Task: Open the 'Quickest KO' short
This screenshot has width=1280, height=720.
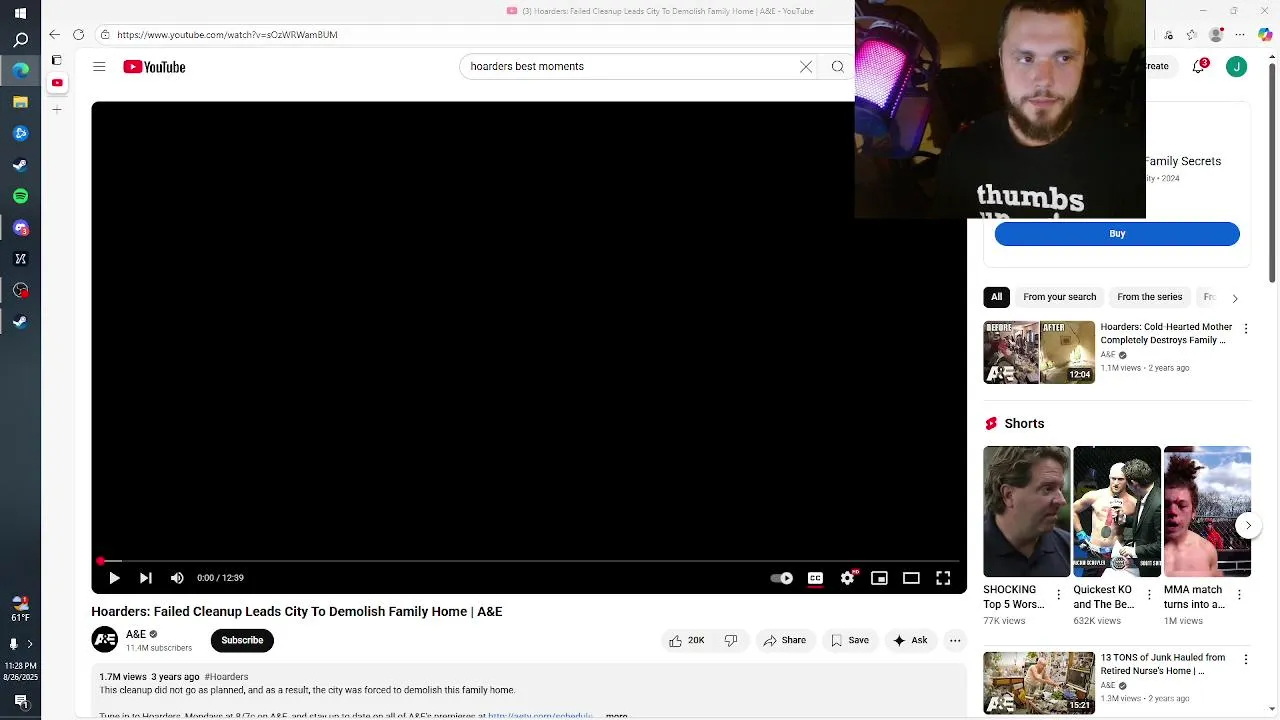Action: pyautogui.click(x=1116, y=511)
